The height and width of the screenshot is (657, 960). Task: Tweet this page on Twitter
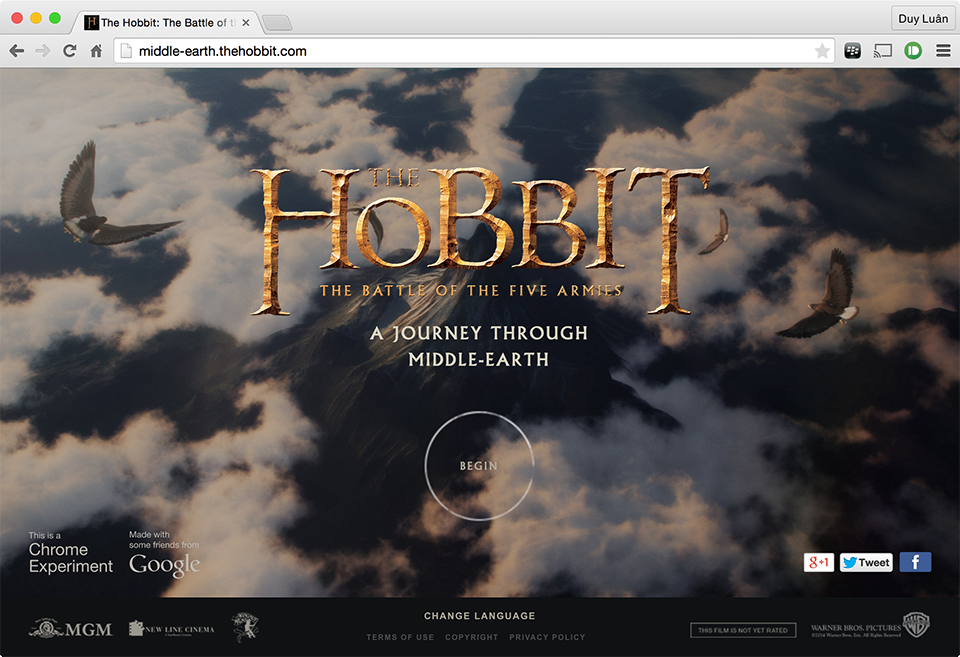point(866,562)
